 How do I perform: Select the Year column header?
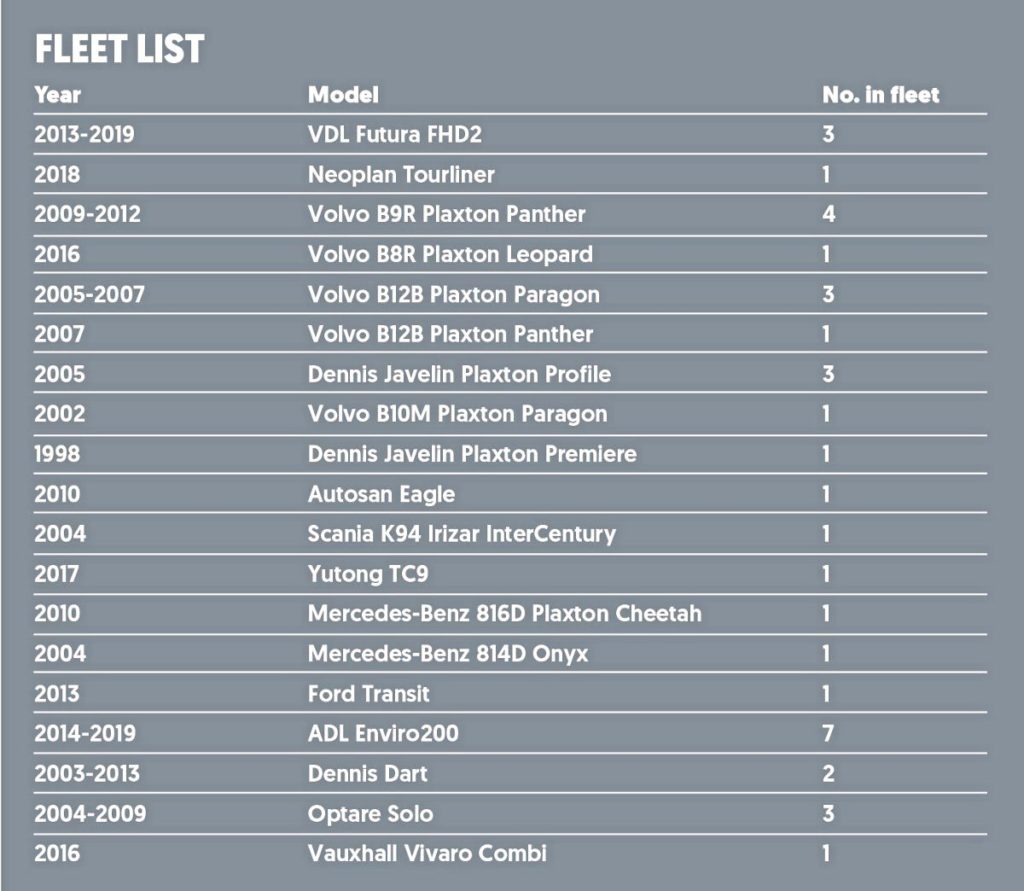(x=57, y=95)
